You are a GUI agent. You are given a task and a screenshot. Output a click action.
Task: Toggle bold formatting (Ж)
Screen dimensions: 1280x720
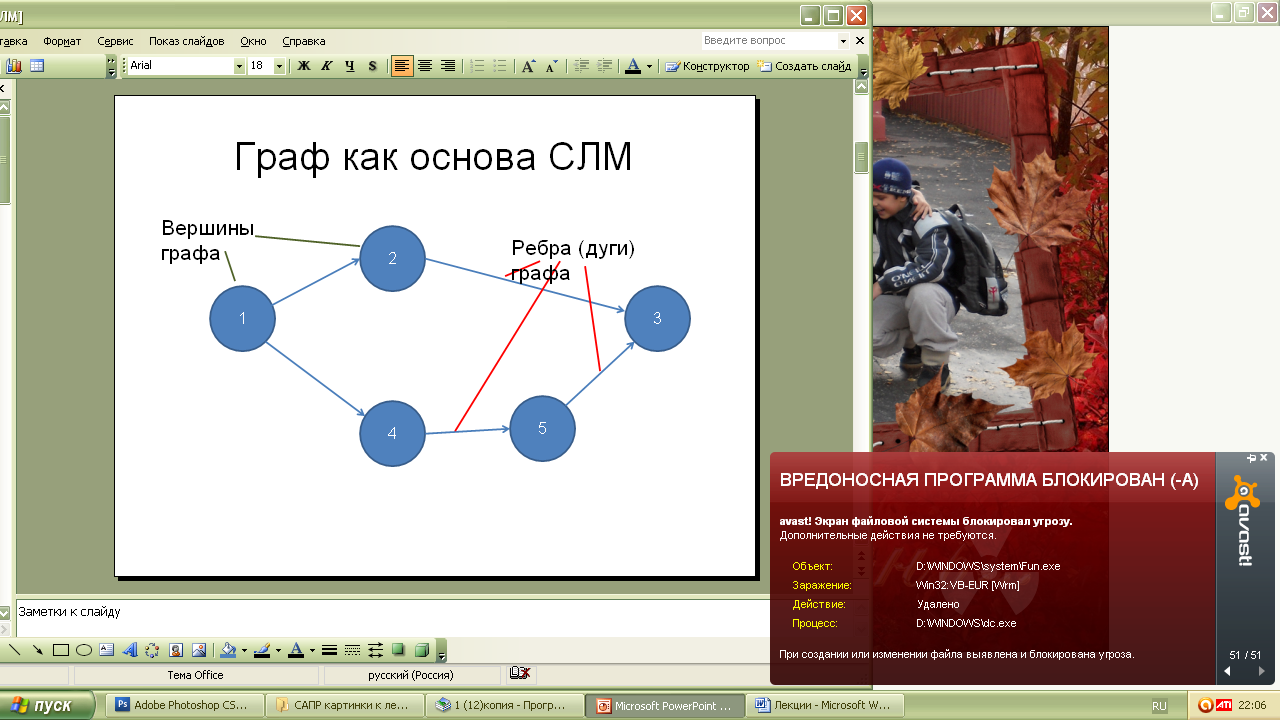(304, 66)
